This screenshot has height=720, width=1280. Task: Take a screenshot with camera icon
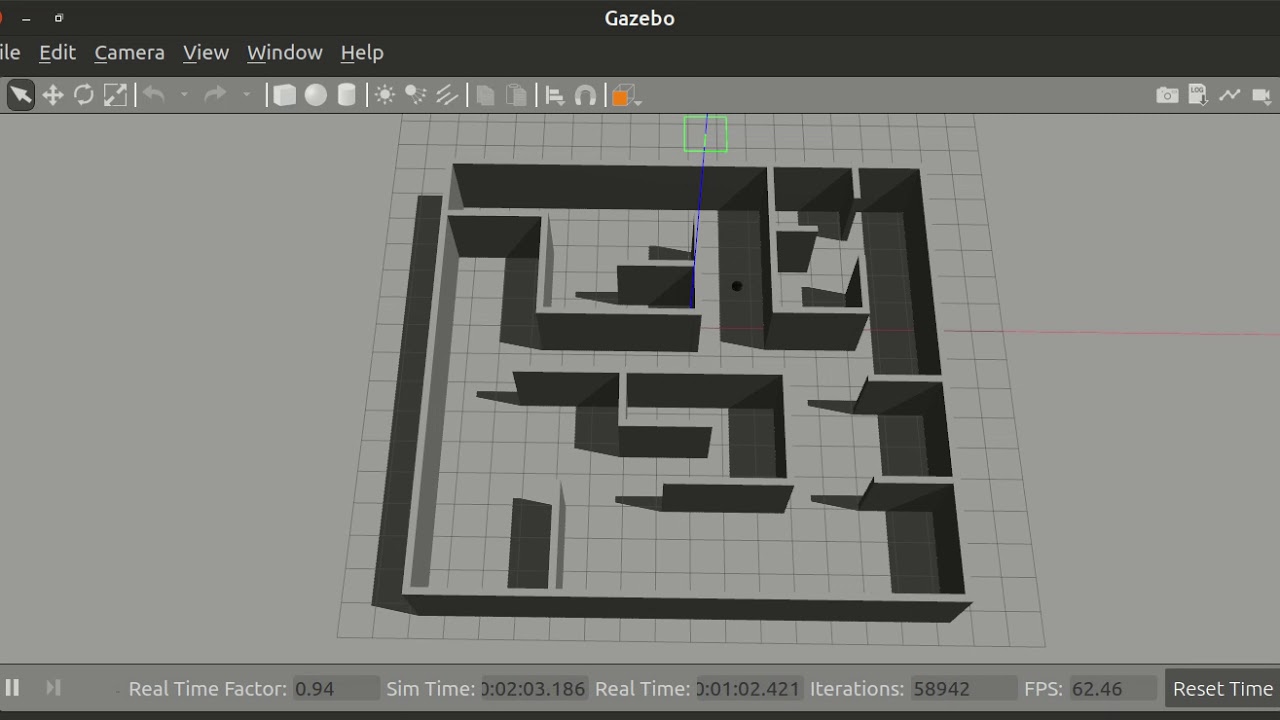pos(1167,95)
